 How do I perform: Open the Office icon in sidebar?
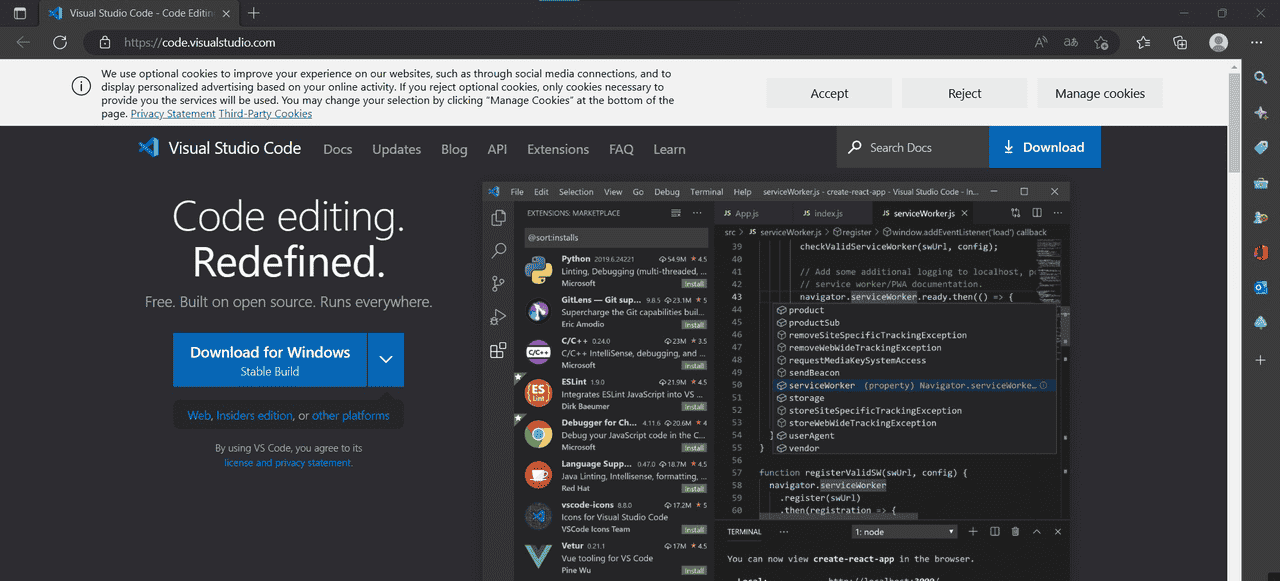tap(1261, 252)
